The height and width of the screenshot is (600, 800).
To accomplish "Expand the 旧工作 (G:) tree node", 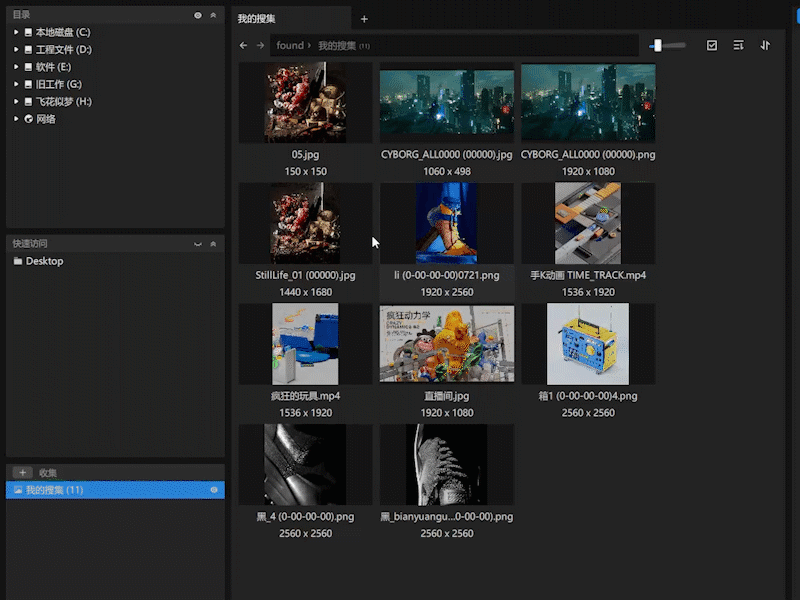I will pos(16,84).
